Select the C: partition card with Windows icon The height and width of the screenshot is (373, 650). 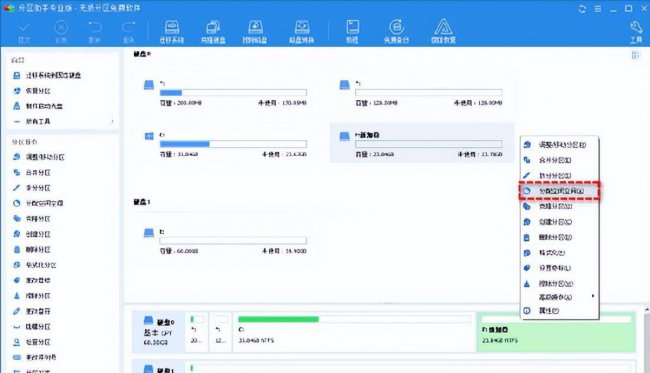(226, 143)
